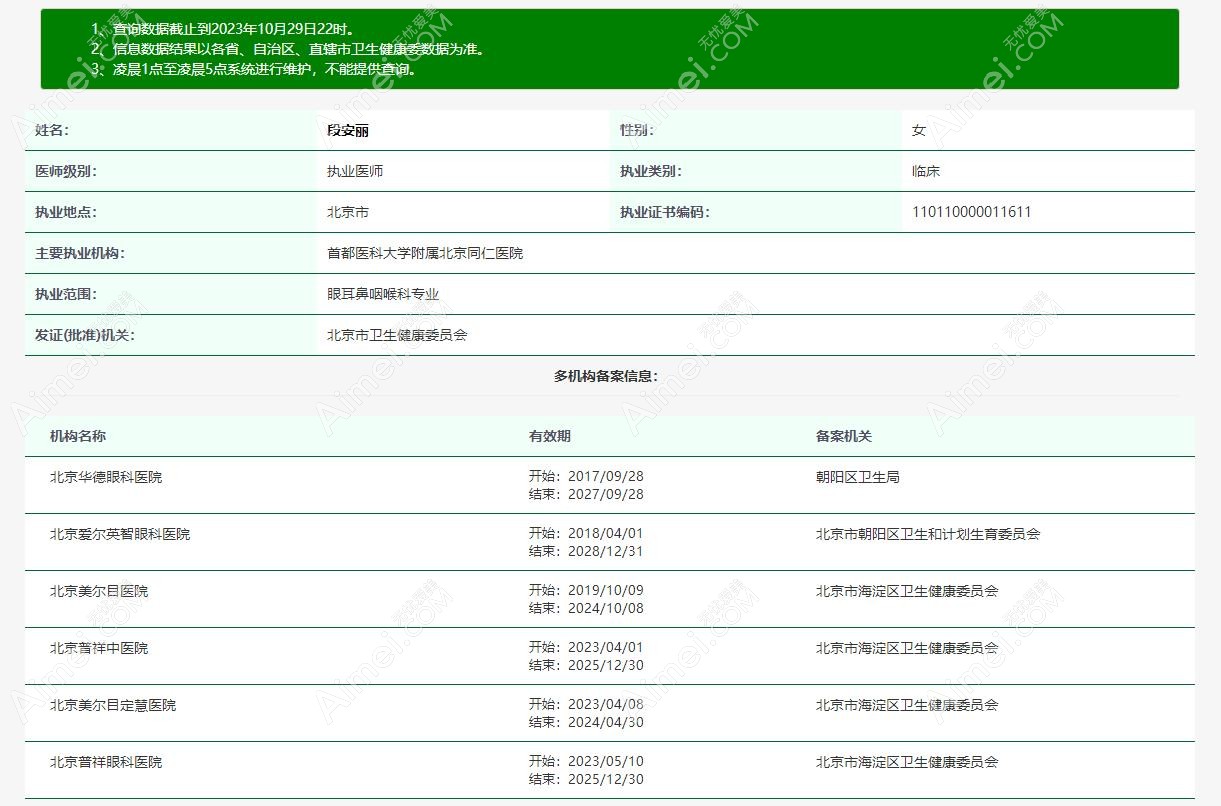This screenshot has width=1221, height=806.
Task: Click 北京美尔目定慧医院 row's 海淀区卫生健康委员会
Action: [x=907, y=705]
